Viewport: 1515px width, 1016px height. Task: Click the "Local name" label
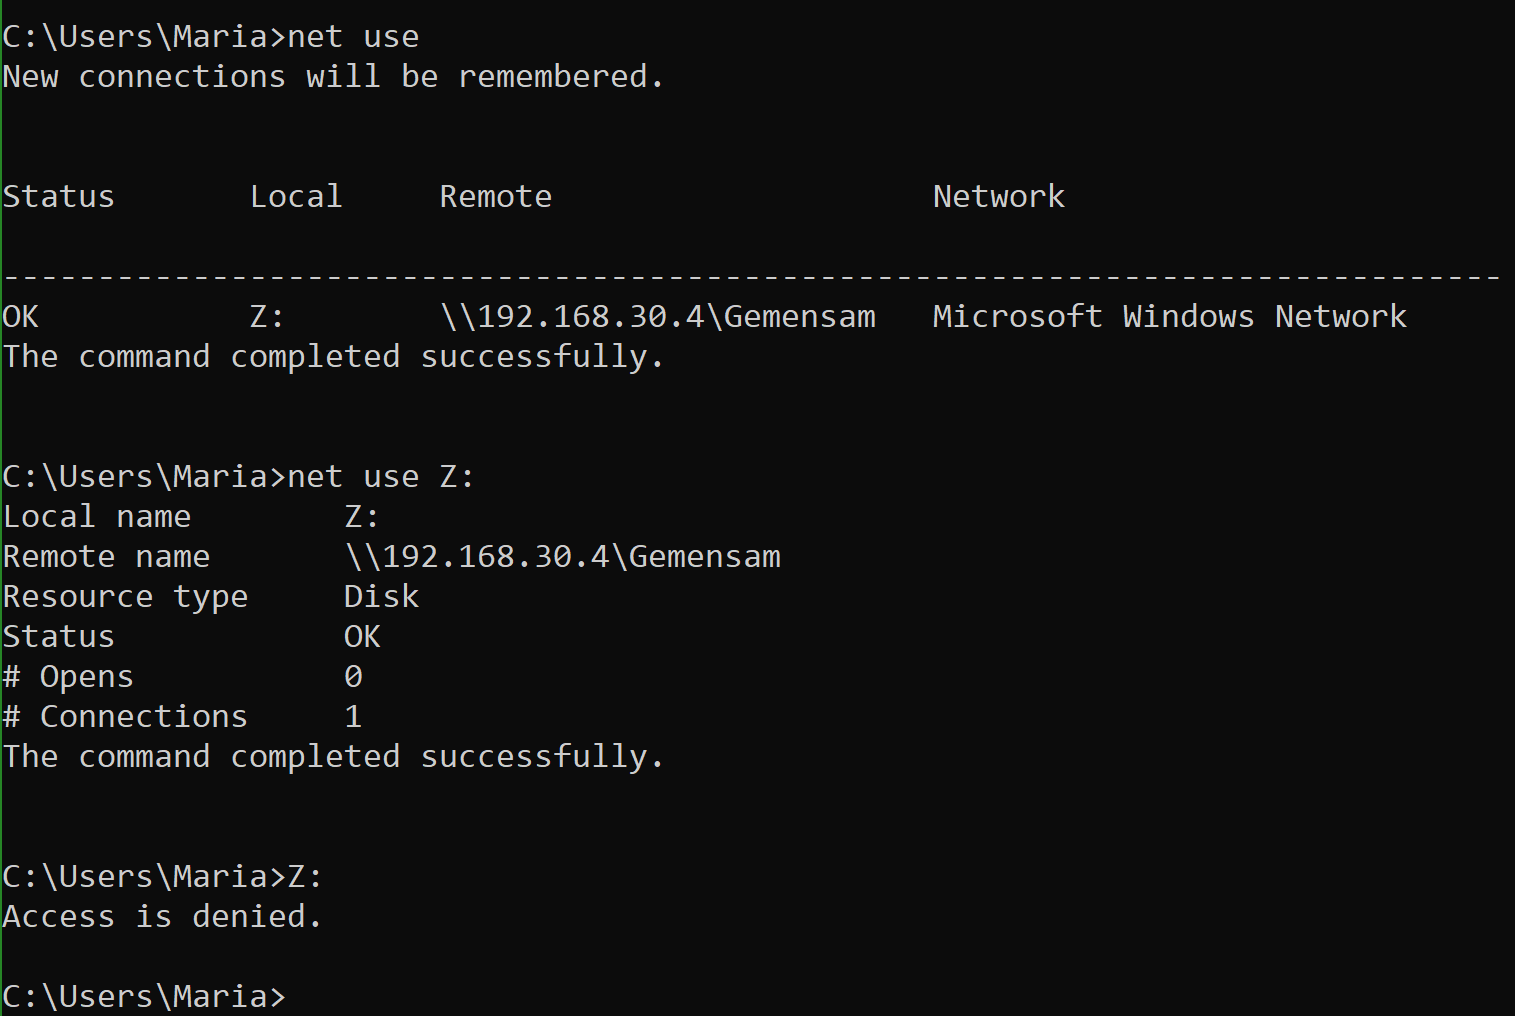point(97,517)
